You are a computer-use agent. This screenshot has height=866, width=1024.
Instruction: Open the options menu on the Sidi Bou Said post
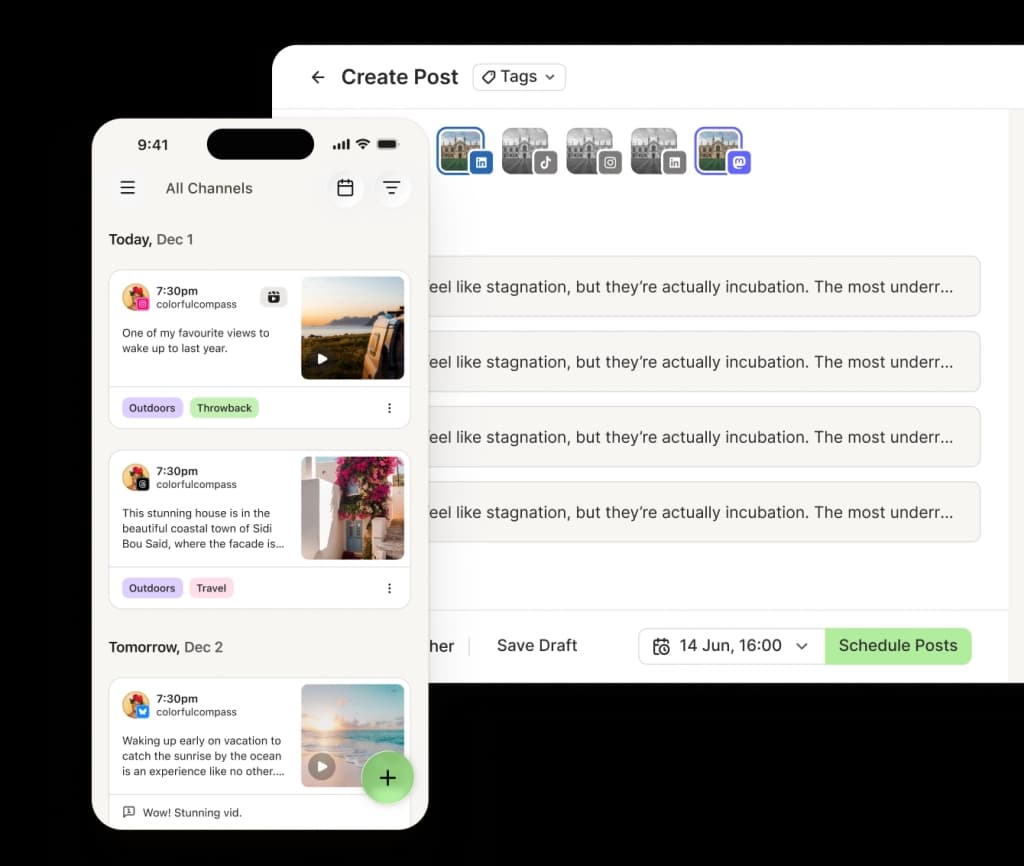pyautogui.click(x=389, y=588)
